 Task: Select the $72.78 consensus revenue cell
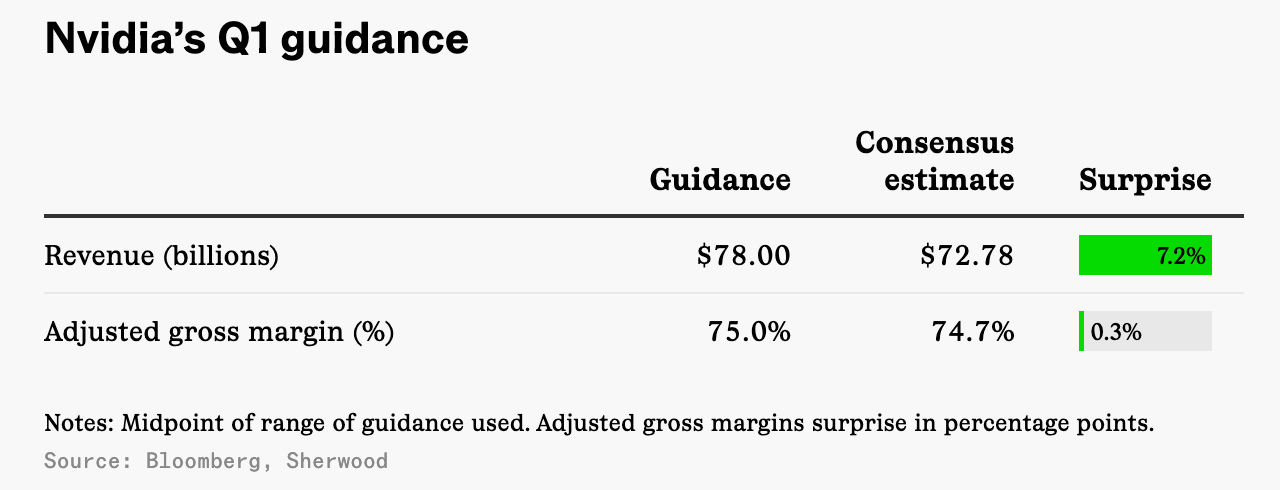click(967, 256)
